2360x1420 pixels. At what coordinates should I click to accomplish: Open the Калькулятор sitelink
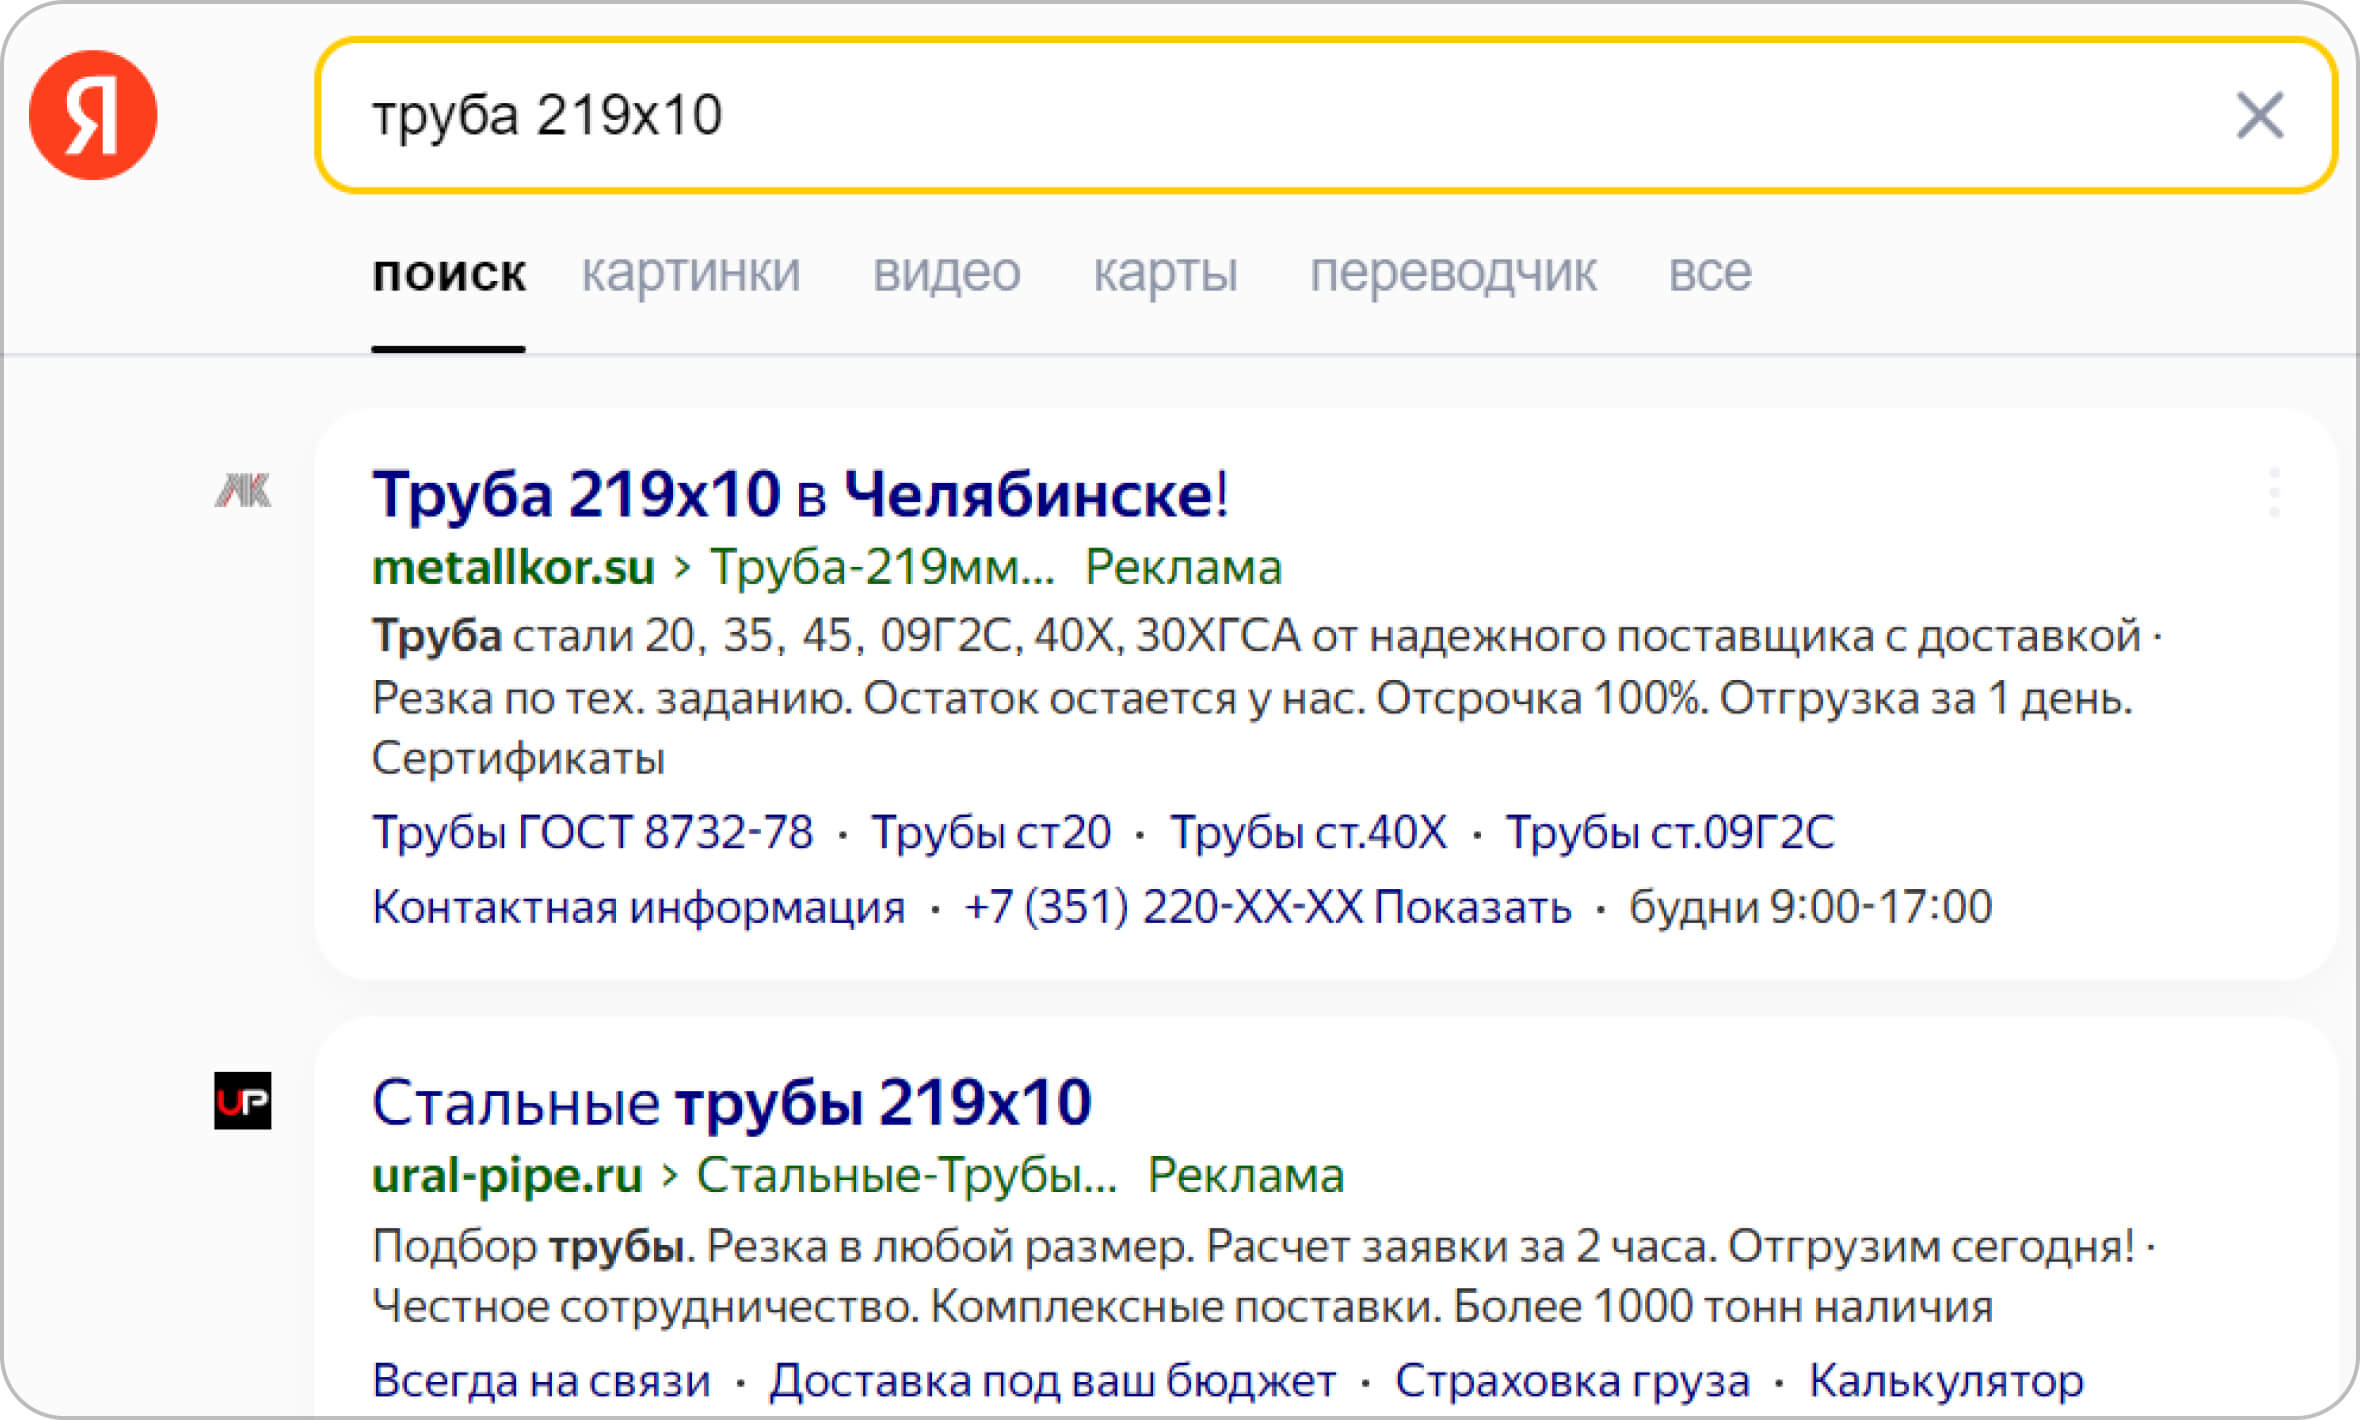tap(1946, 1381)
